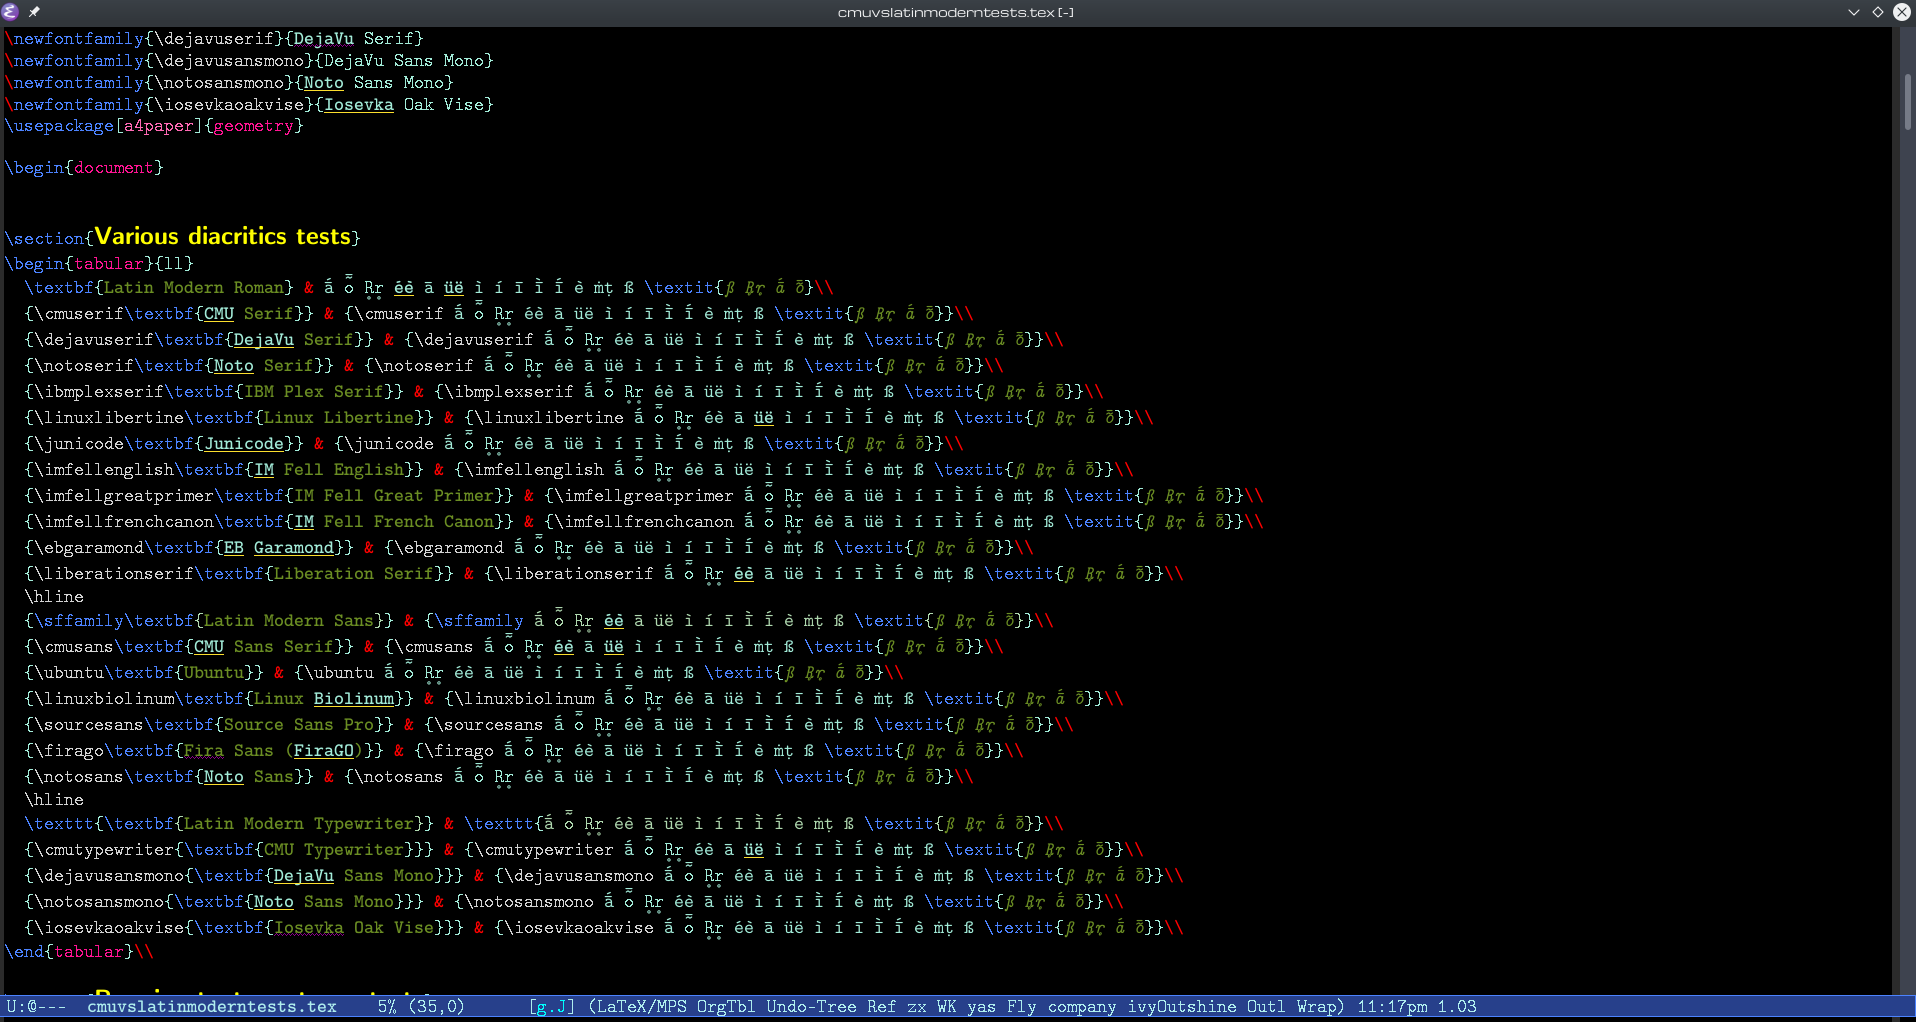
Task: Click the \newfontfamily{\notosansmono} declaration line
Action: (229, 83)
